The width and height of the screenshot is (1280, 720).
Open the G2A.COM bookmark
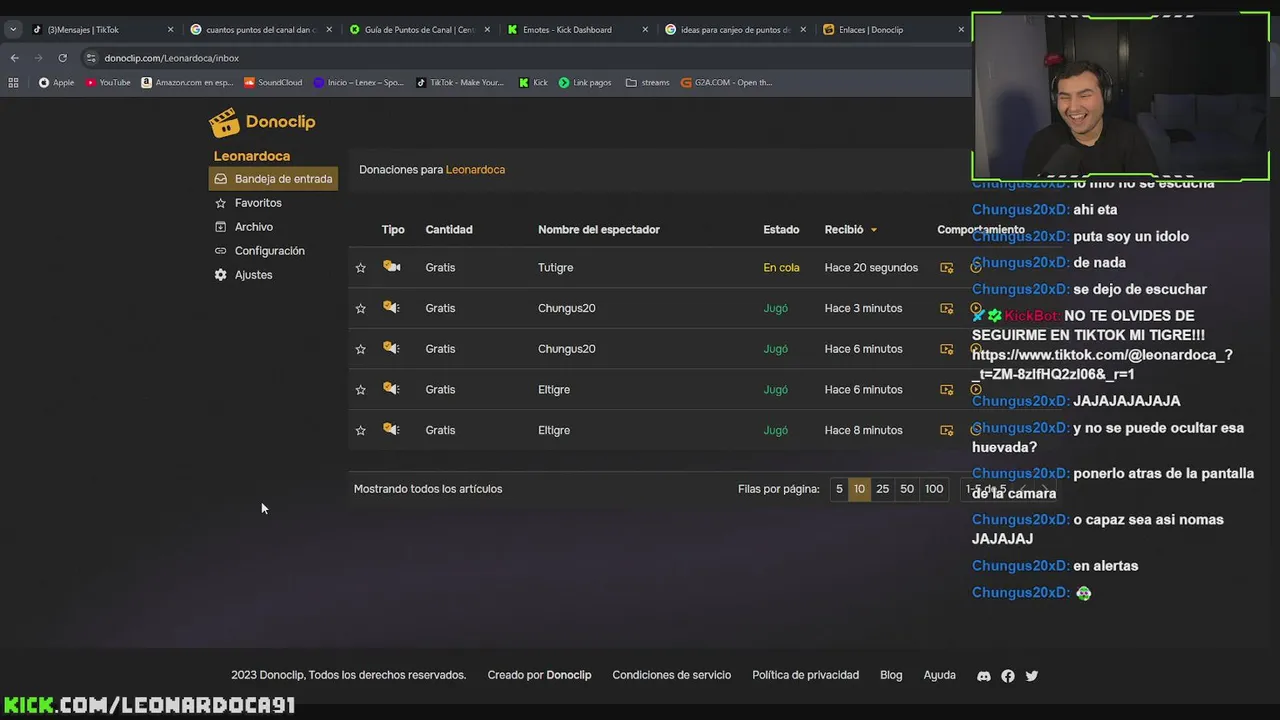726,83
